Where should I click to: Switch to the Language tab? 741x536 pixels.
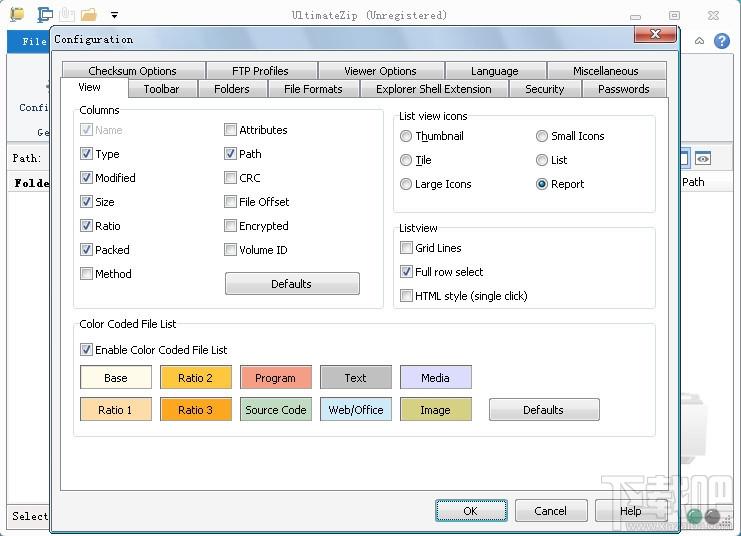pyautogui.click(x=495, y=71)
